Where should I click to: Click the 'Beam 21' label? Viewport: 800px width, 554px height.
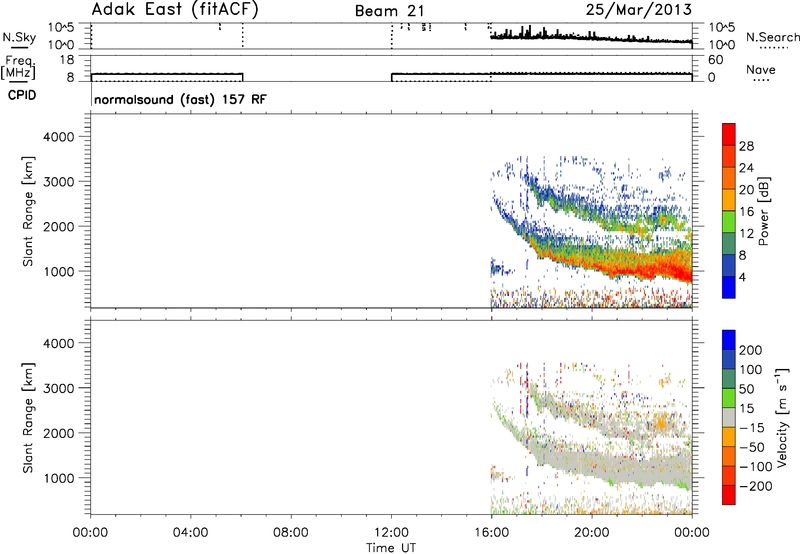tap(390, 11)
